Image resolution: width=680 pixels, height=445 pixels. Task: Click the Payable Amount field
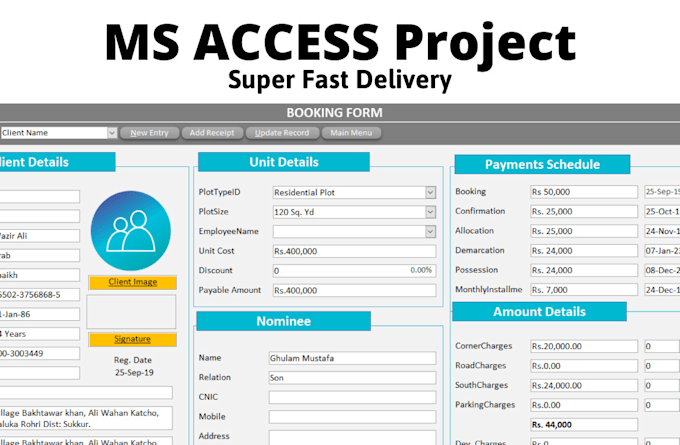click(354, 290)
